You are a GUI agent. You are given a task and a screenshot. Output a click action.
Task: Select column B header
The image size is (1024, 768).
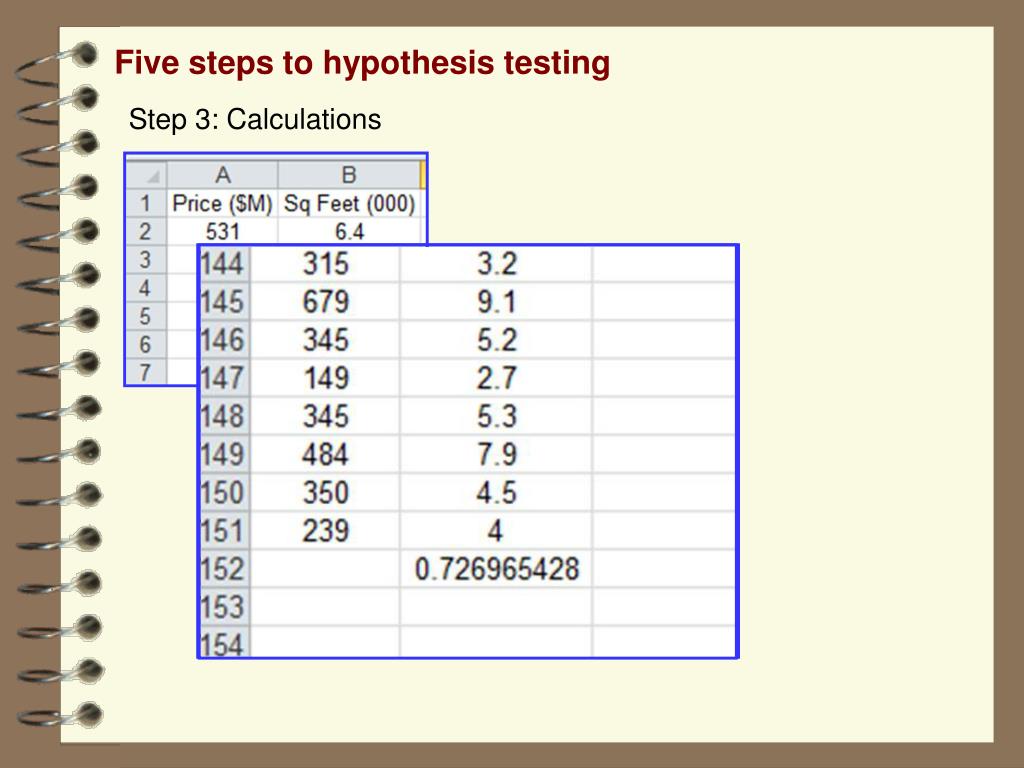349,175
